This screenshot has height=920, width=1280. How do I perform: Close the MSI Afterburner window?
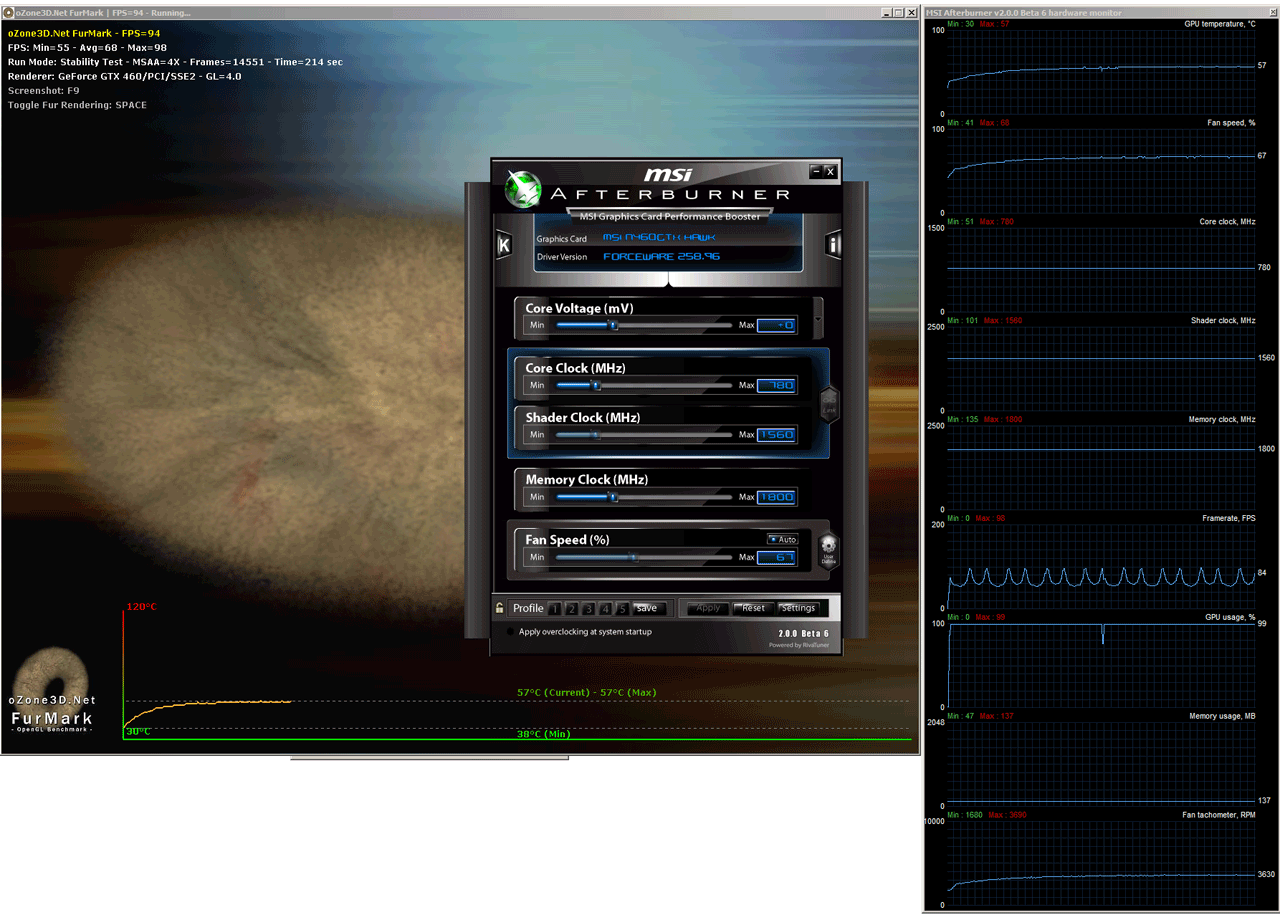coord(830,172)
